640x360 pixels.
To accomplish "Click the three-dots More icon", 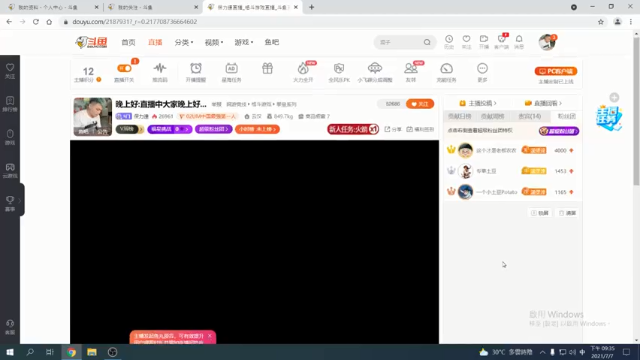I will coord(482,68).
